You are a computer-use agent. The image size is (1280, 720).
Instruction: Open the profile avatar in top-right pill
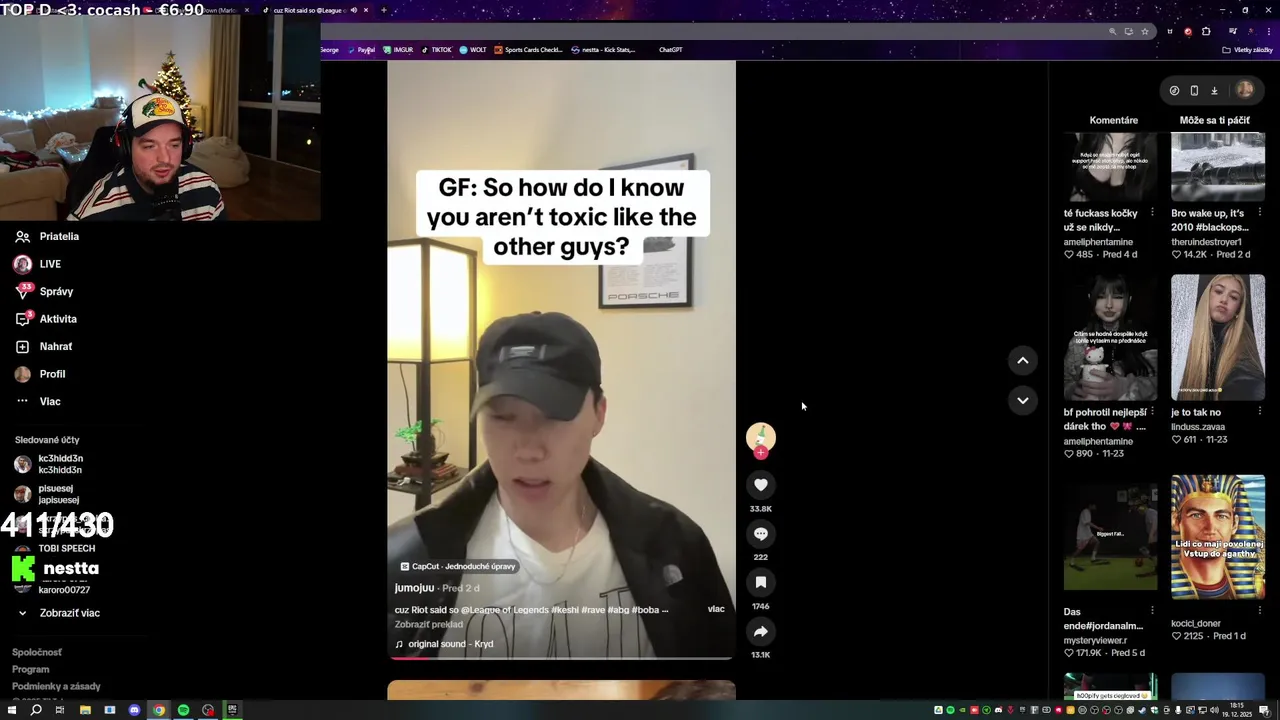pos(1245,90)
